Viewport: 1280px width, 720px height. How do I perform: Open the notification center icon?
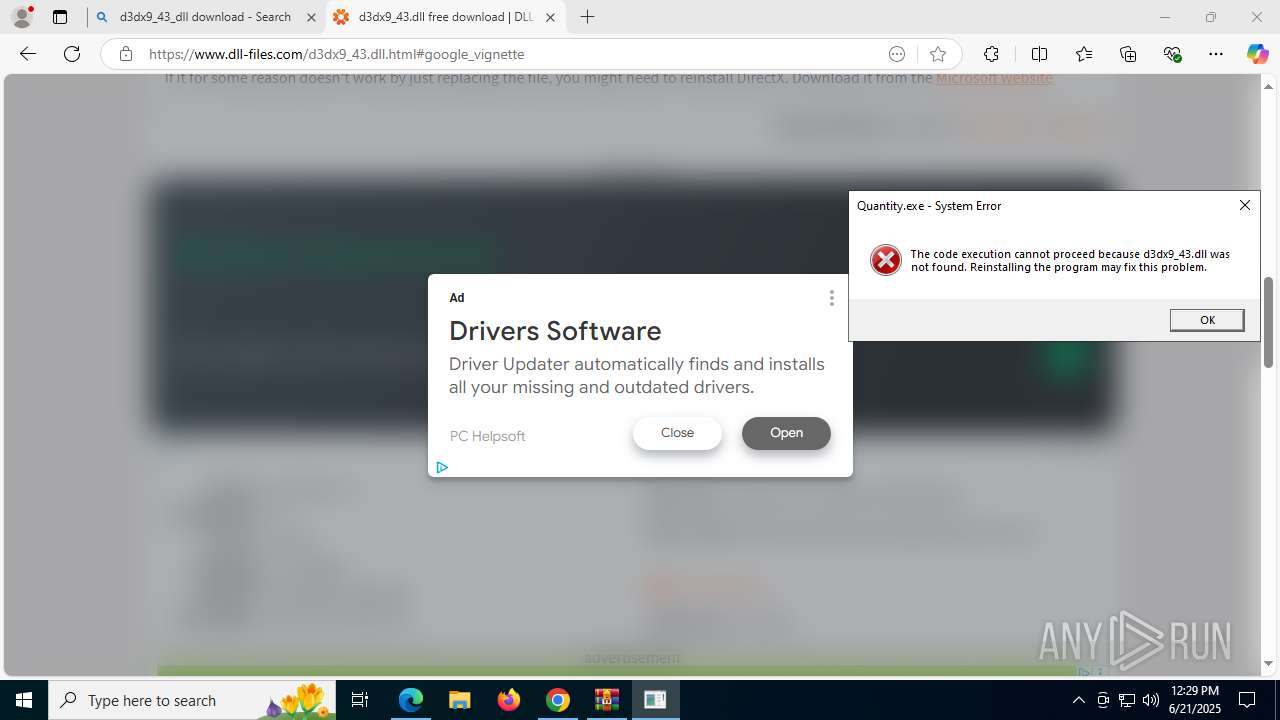pyautogui.click(x=1248, y=700)
